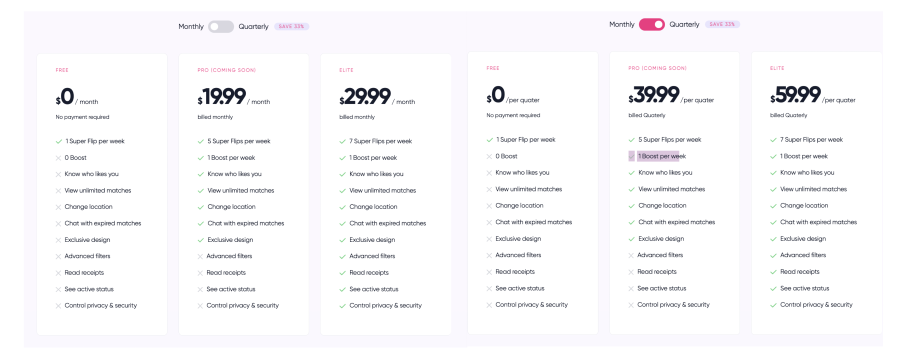This screenshot has height=363, width=900.
Task: Click the SAVE 33% badge next to pink toggle
Action: pos(723,25)
